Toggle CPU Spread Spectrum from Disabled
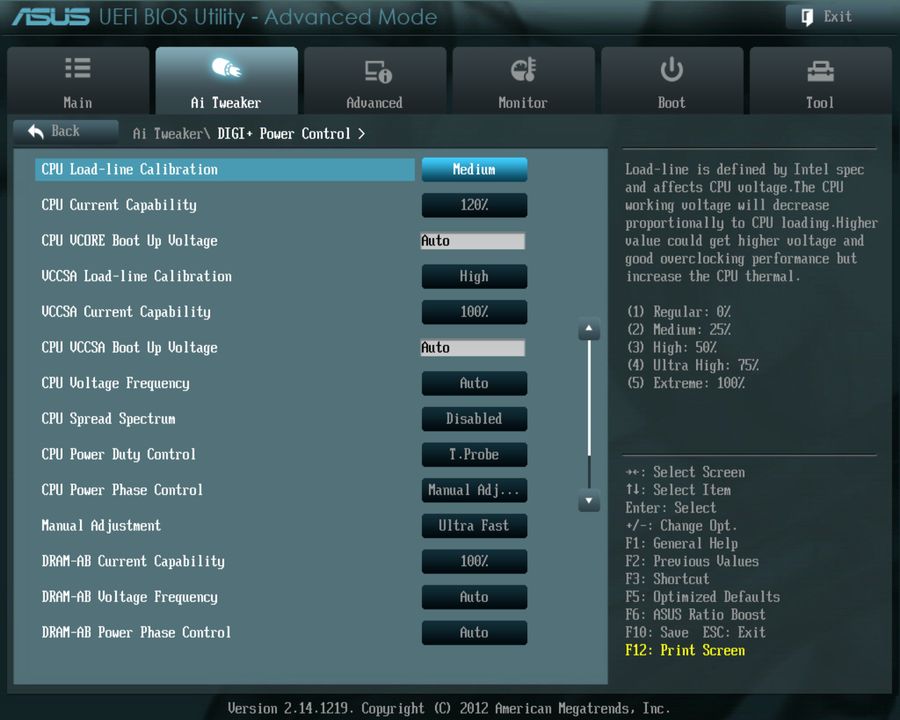900x720 pixels. [474, 419]
